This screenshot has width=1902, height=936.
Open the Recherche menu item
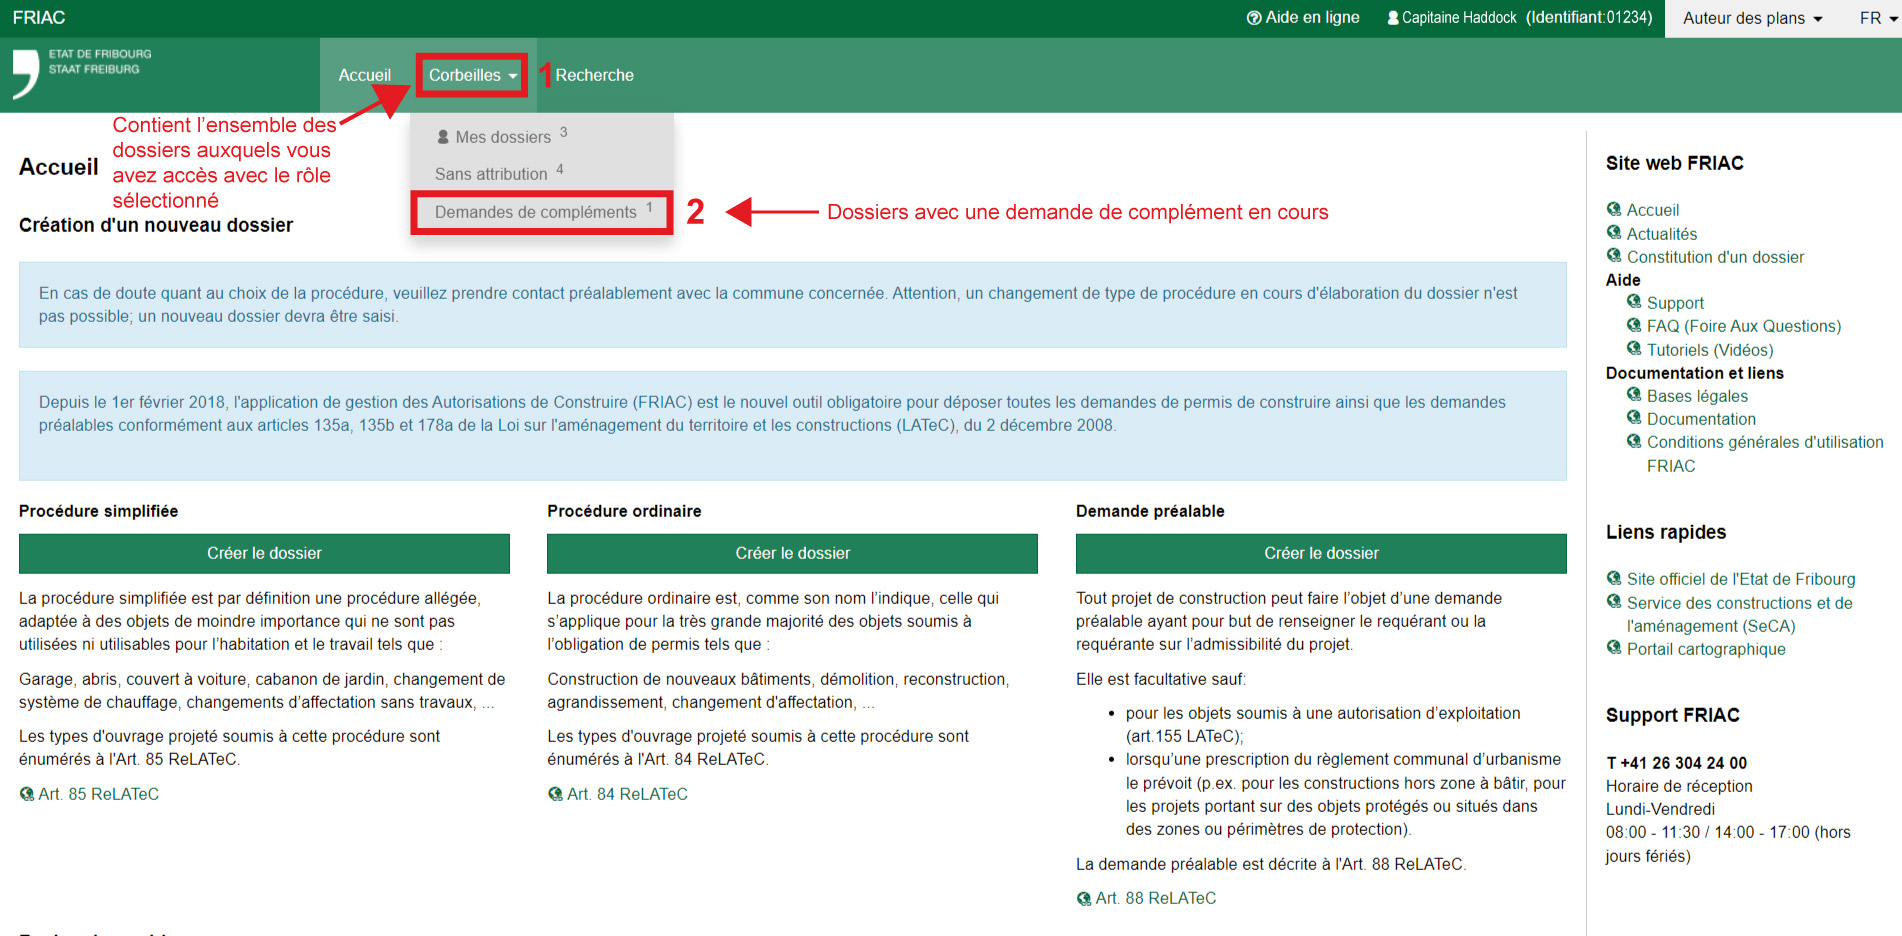(594, 75)
